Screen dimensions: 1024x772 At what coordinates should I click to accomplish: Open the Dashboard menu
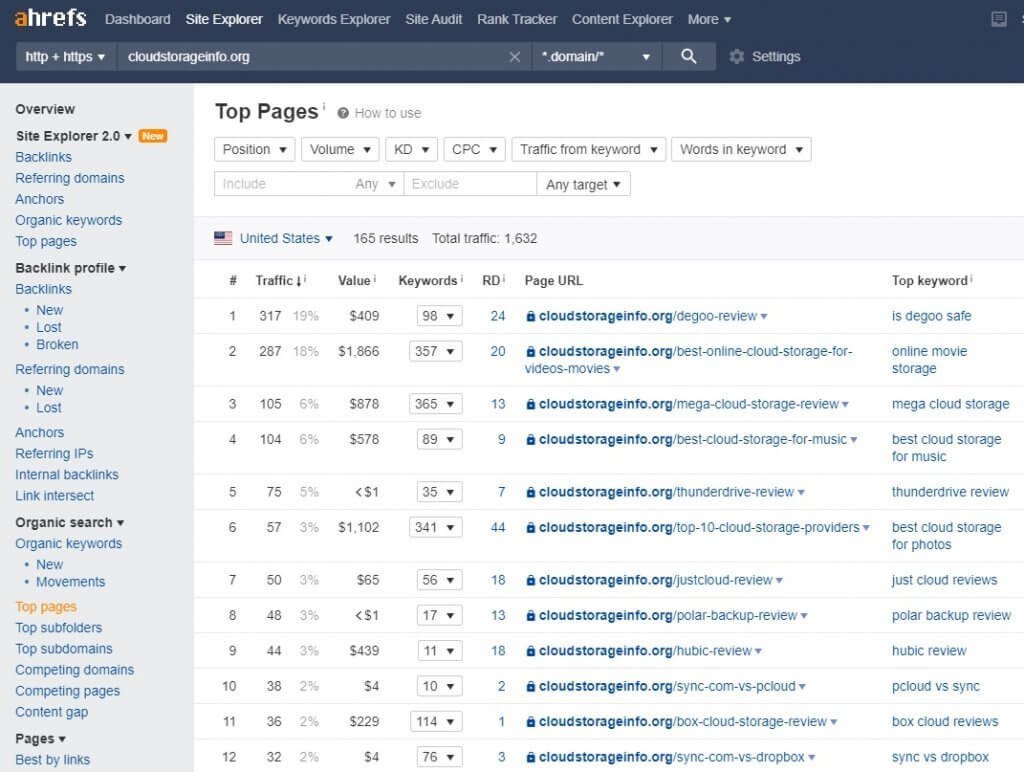(138, 20)
